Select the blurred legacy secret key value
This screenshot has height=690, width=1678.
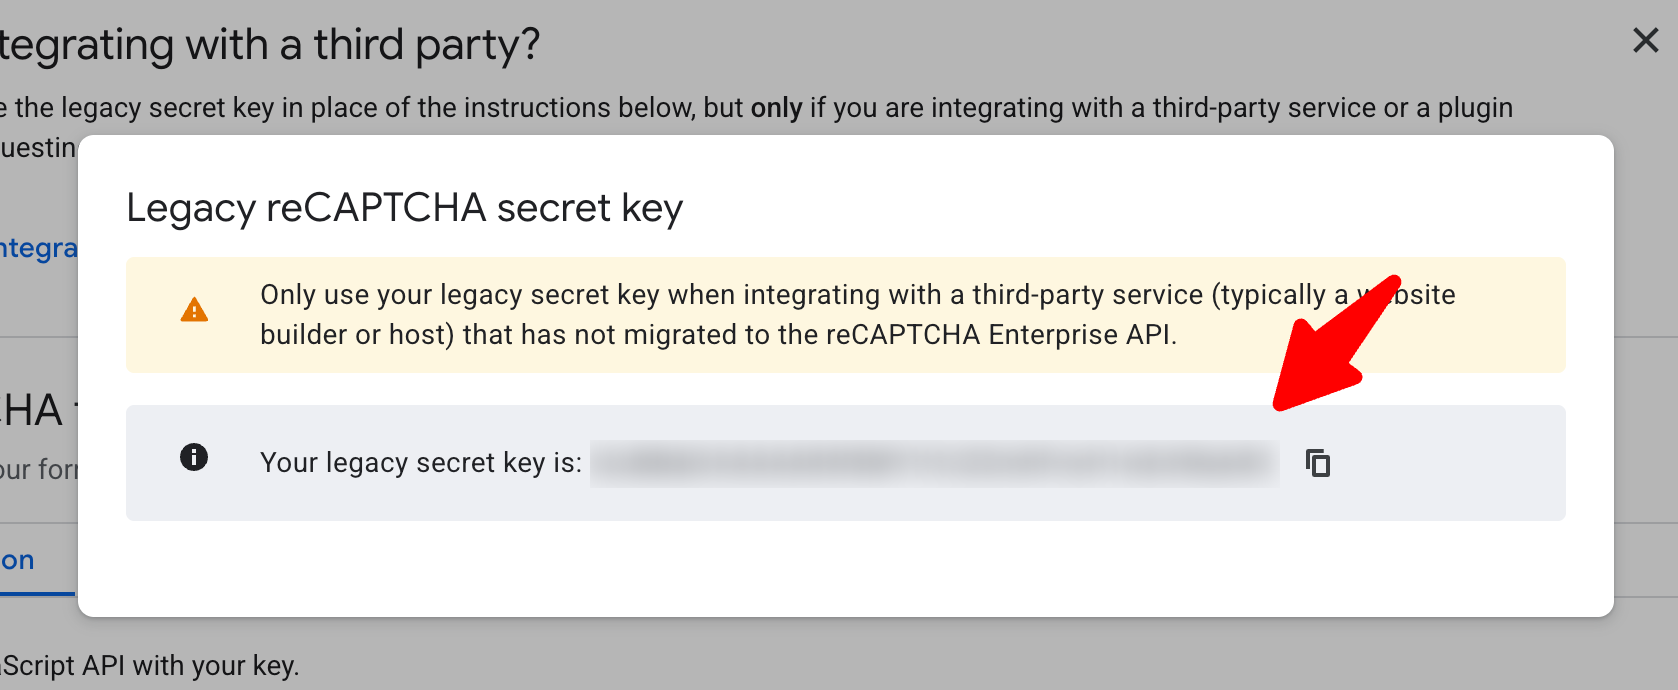click(934, 463)
